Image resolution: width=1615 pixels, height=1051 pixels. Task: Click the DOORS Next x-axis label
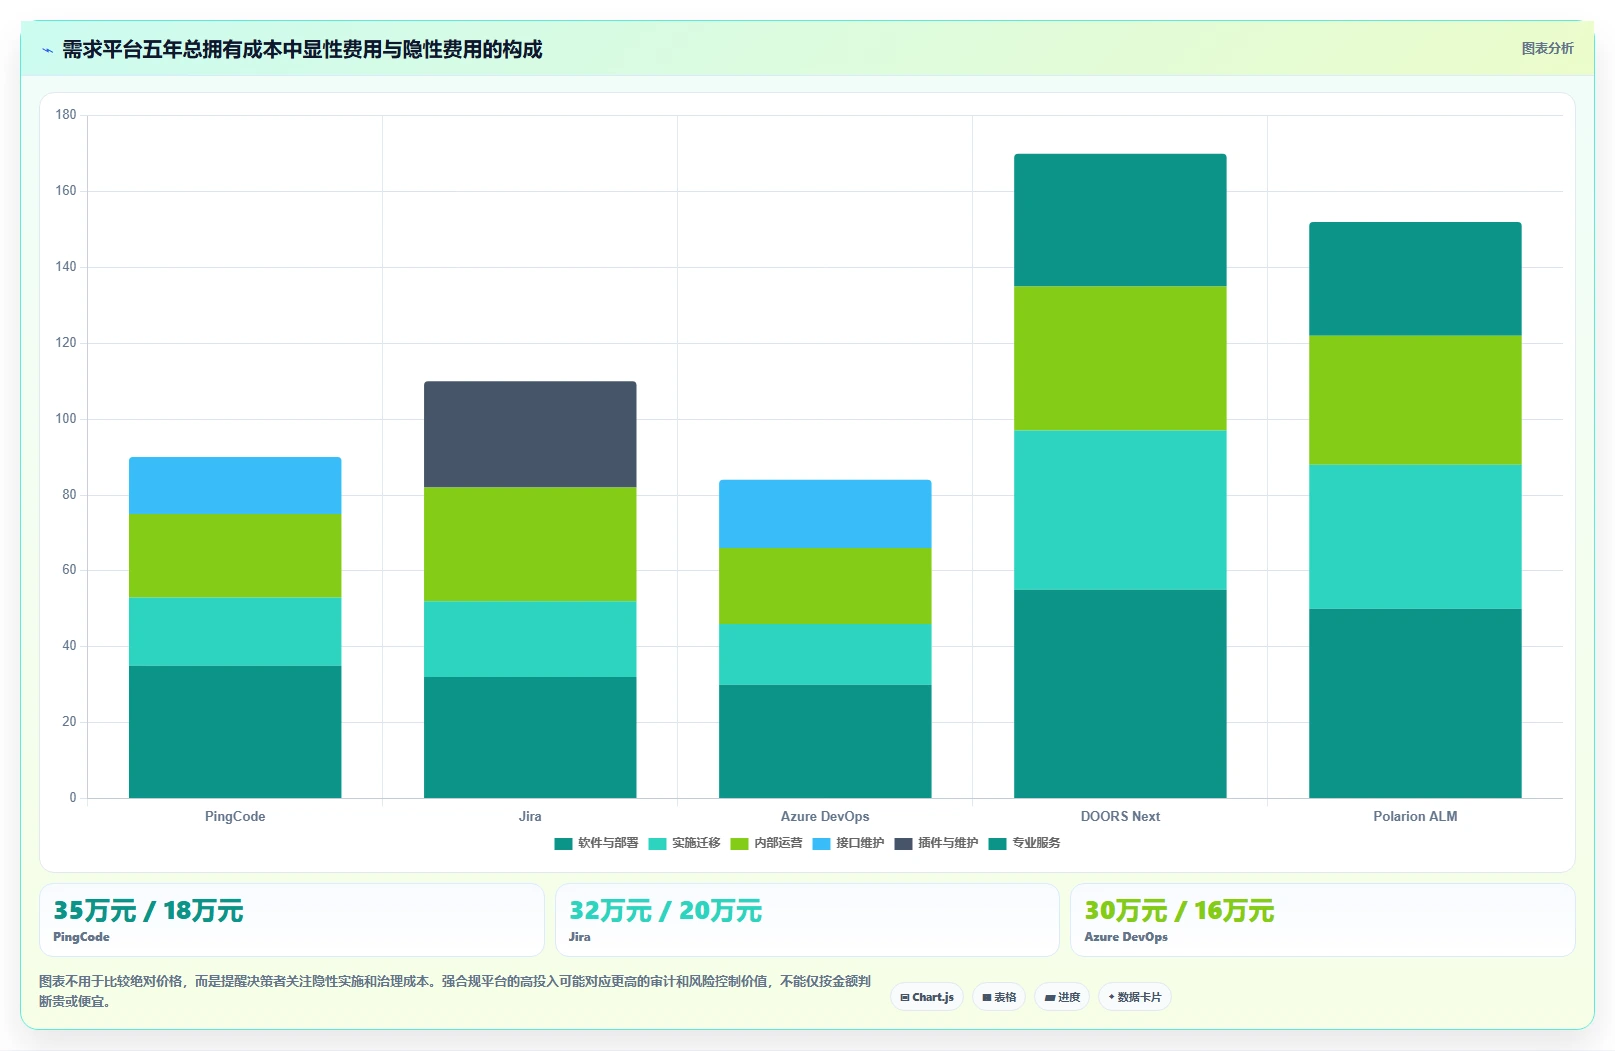click(x=1120, y=816)
